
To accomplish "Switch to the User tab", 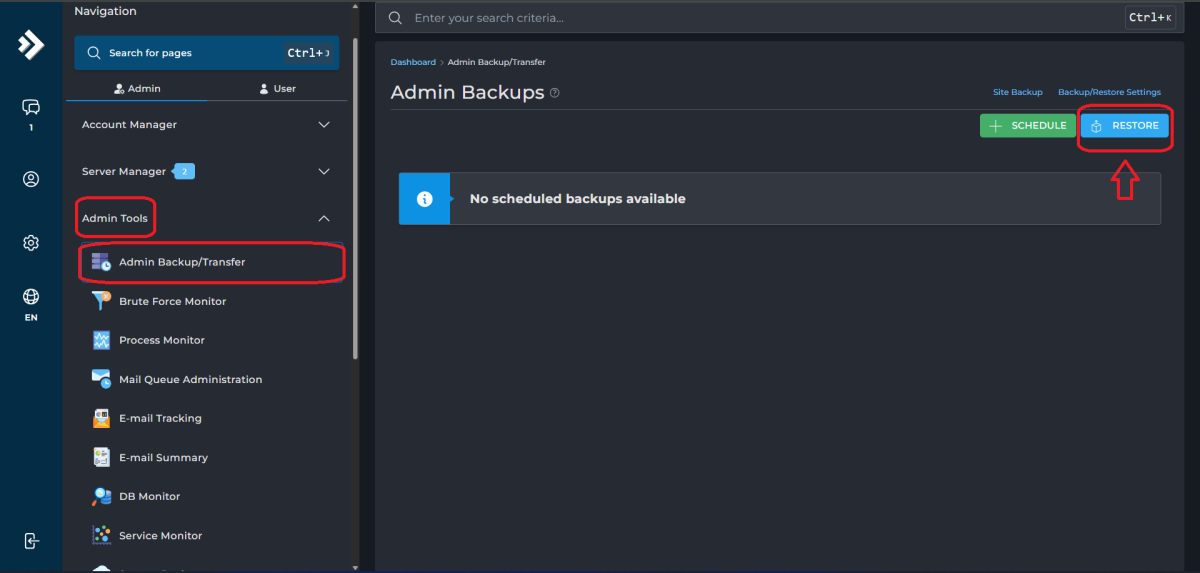I will (x=277, y=89).
